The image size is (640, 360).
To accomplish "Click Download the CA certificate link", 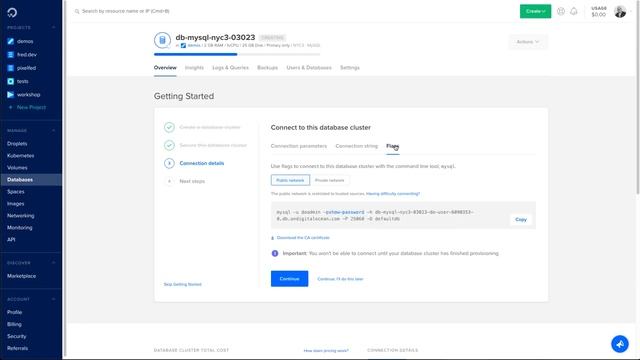I will click(x=303, y=238).
